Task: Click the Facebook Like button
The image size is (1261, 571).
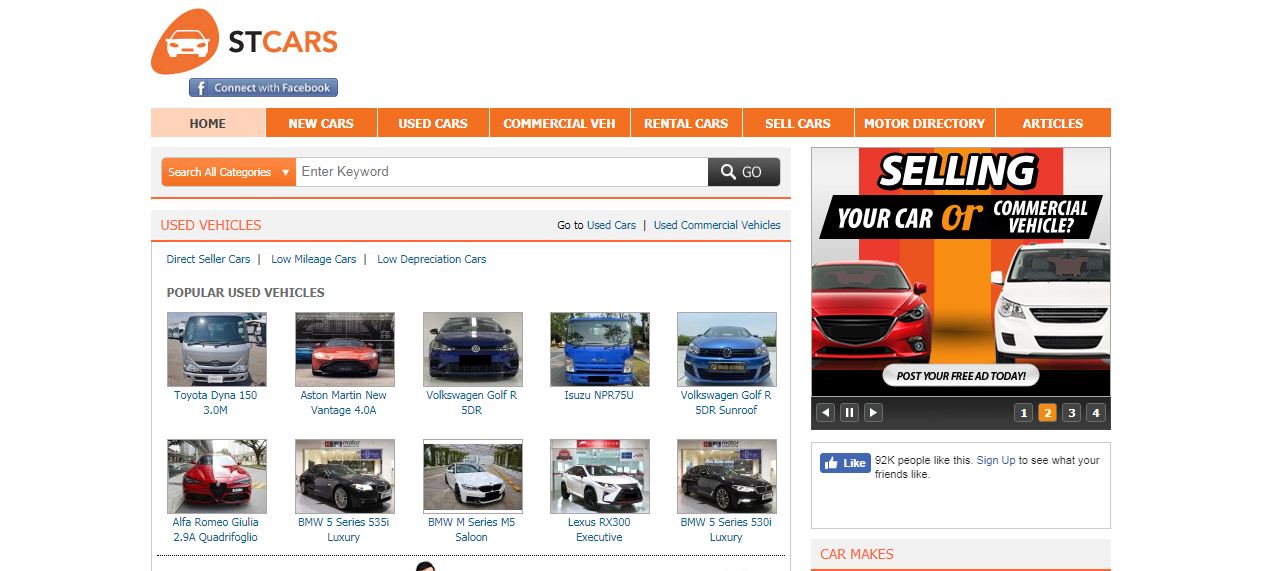Action: pos(845,463)
